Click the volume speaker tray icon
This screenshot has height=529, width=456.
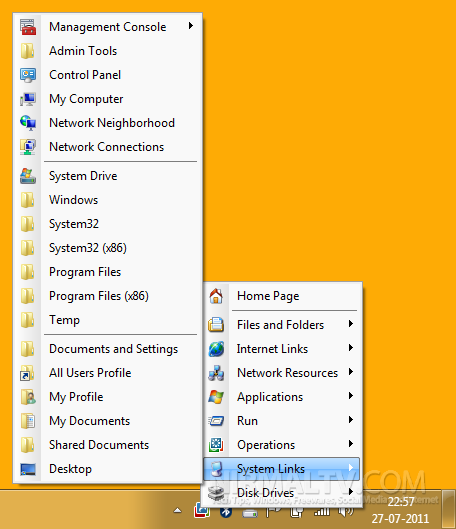345,512
